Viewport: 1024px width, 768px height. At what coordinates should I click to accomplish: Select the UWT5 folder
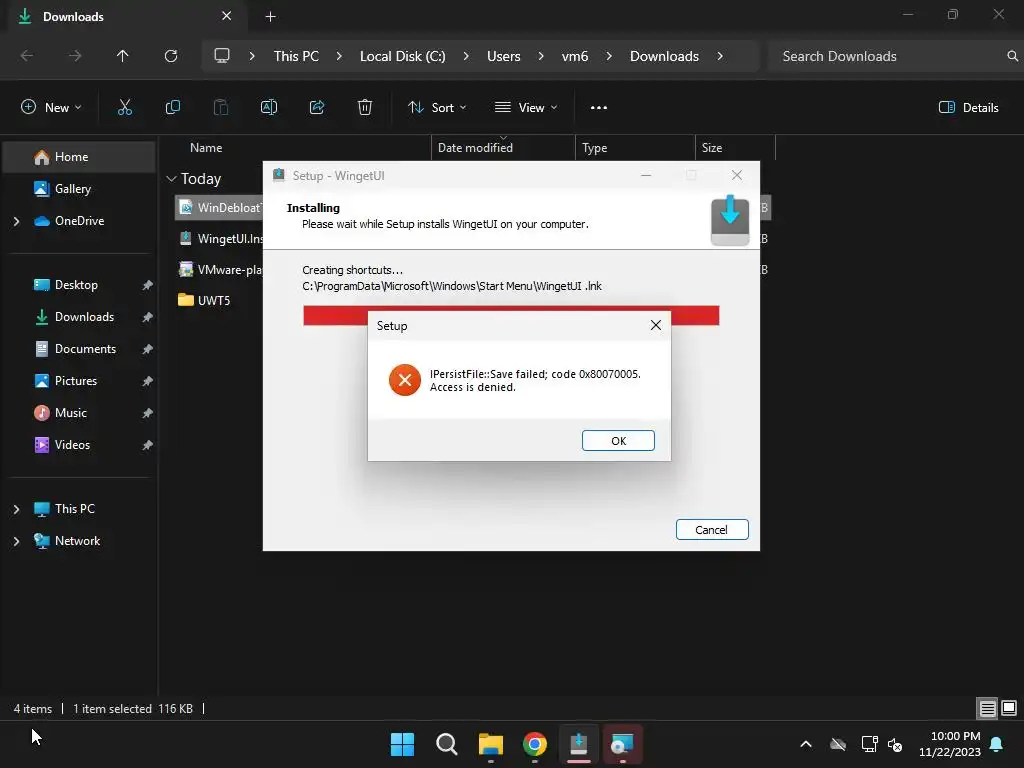[204, 300]
